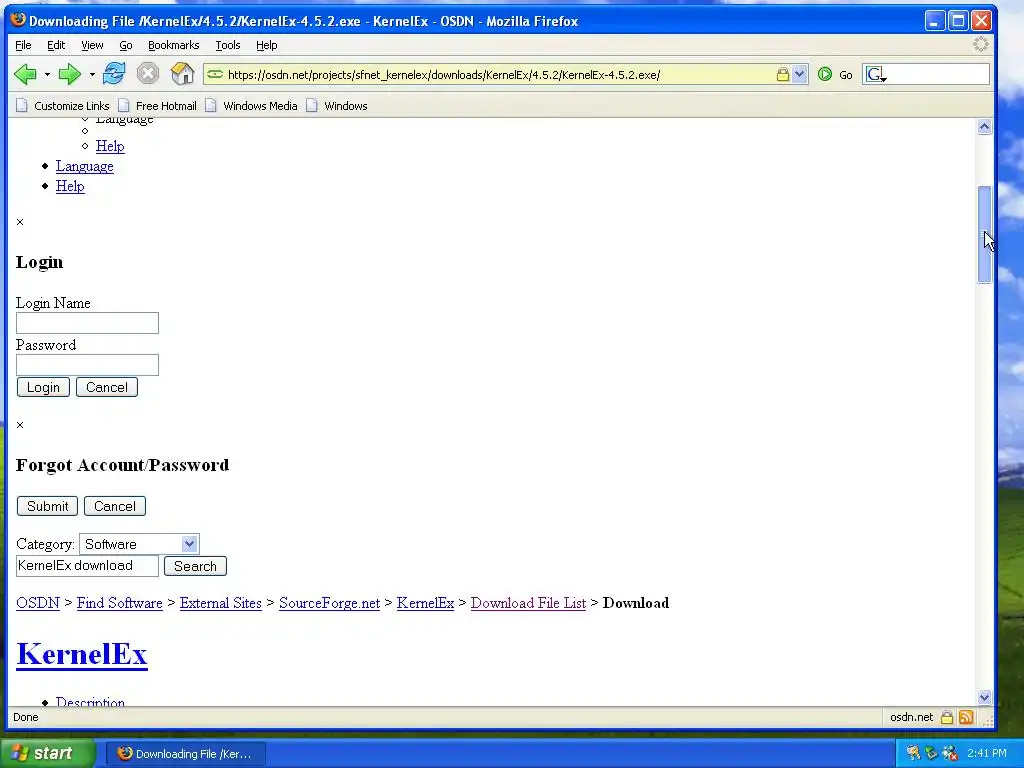Close the Login panel with ×

pyautogui.click(x=20, y=222)
